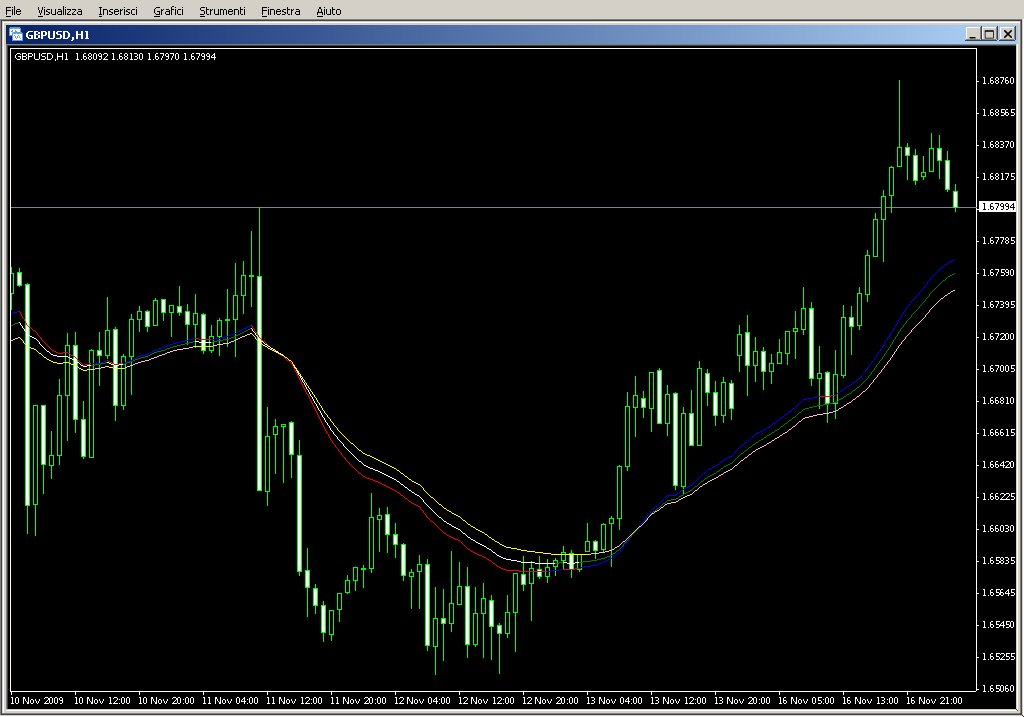The image size is (1024, 717).
Task: Click the 11 Nov 04:00 time label
Action: point(230,701)
